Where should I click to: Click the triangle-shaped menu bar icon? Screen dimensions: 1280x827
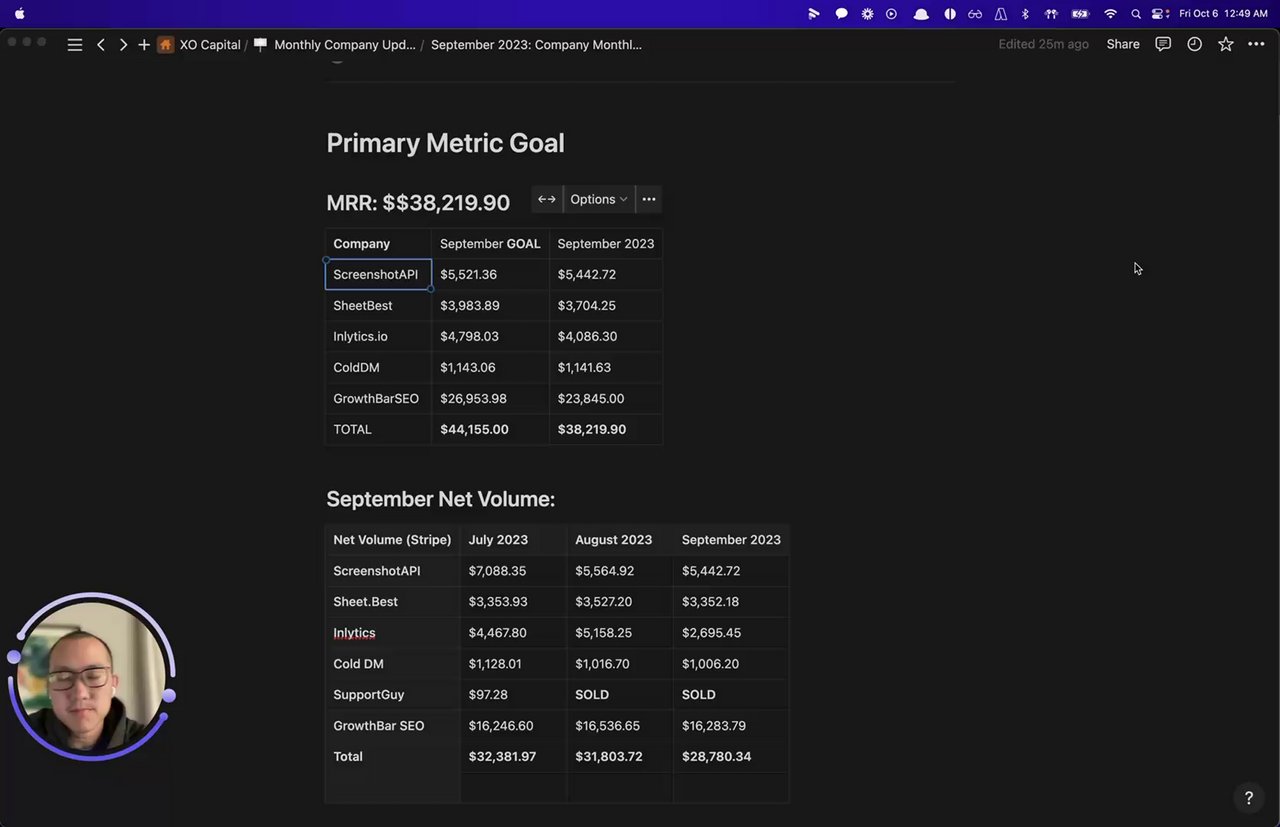click(1000, 14)
